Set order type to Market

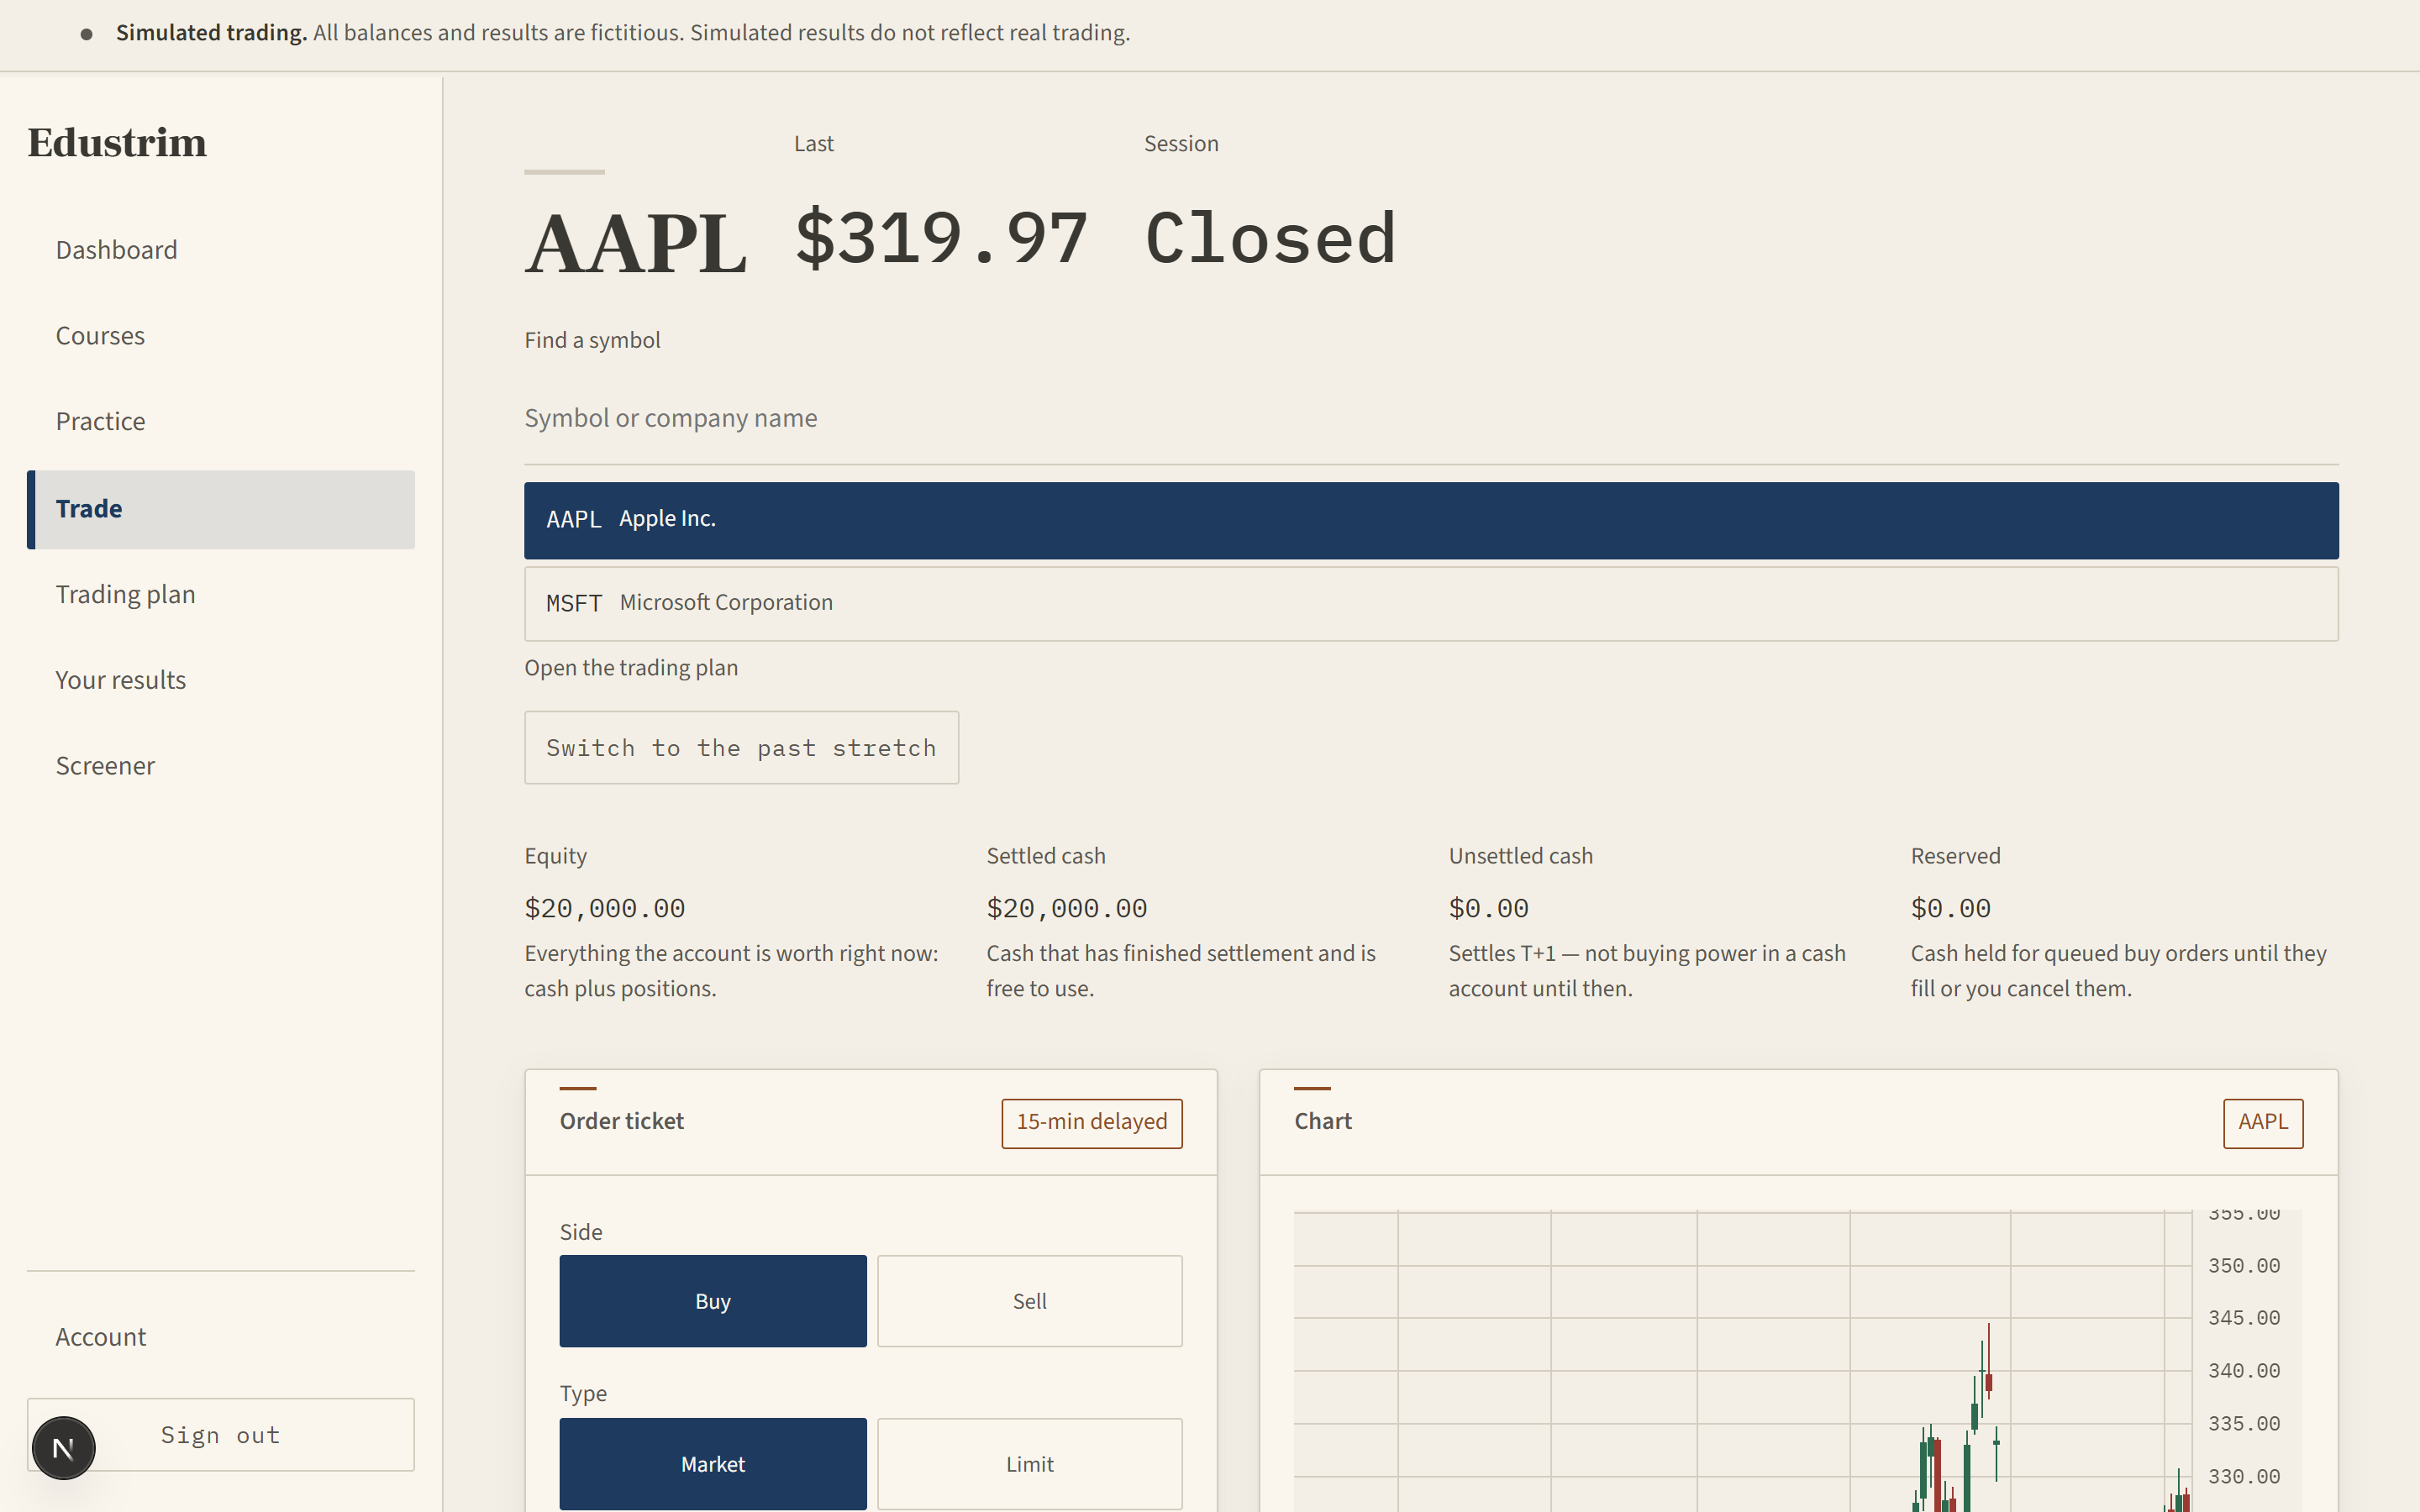pyautogui.click(x=713, y=1464)
